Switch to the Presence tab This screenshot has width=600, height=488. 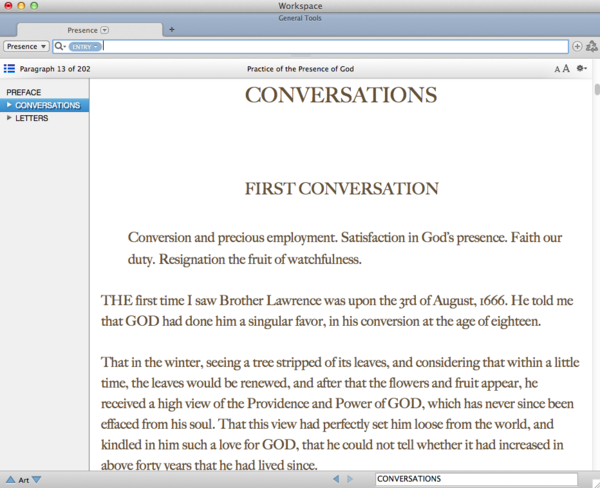[x=90, y=30]
